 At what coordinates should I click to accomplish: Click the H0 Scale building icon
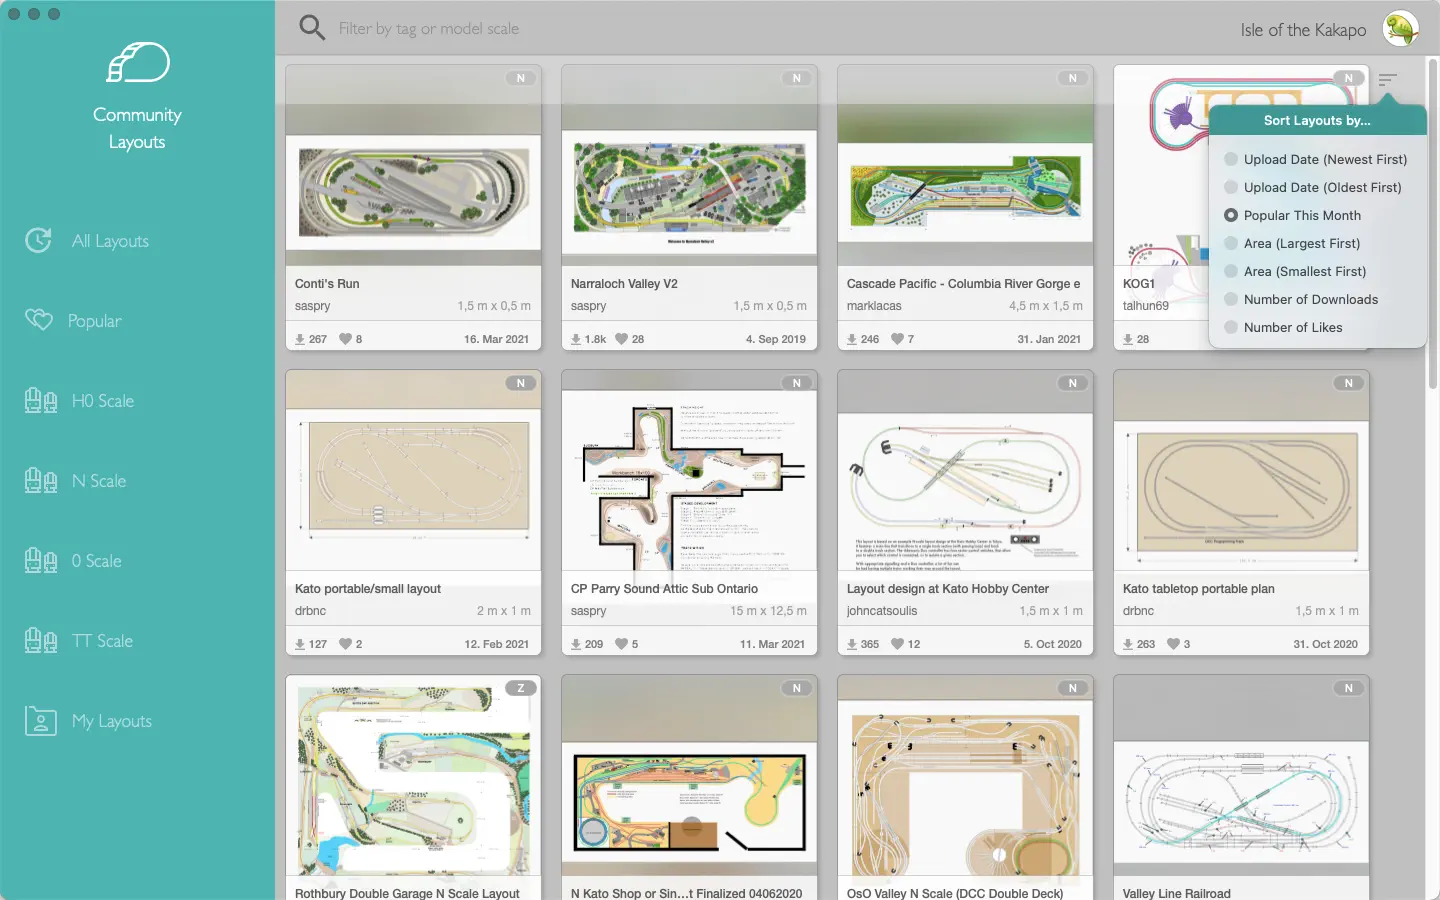pyautogui.click(x=41, y=400)
